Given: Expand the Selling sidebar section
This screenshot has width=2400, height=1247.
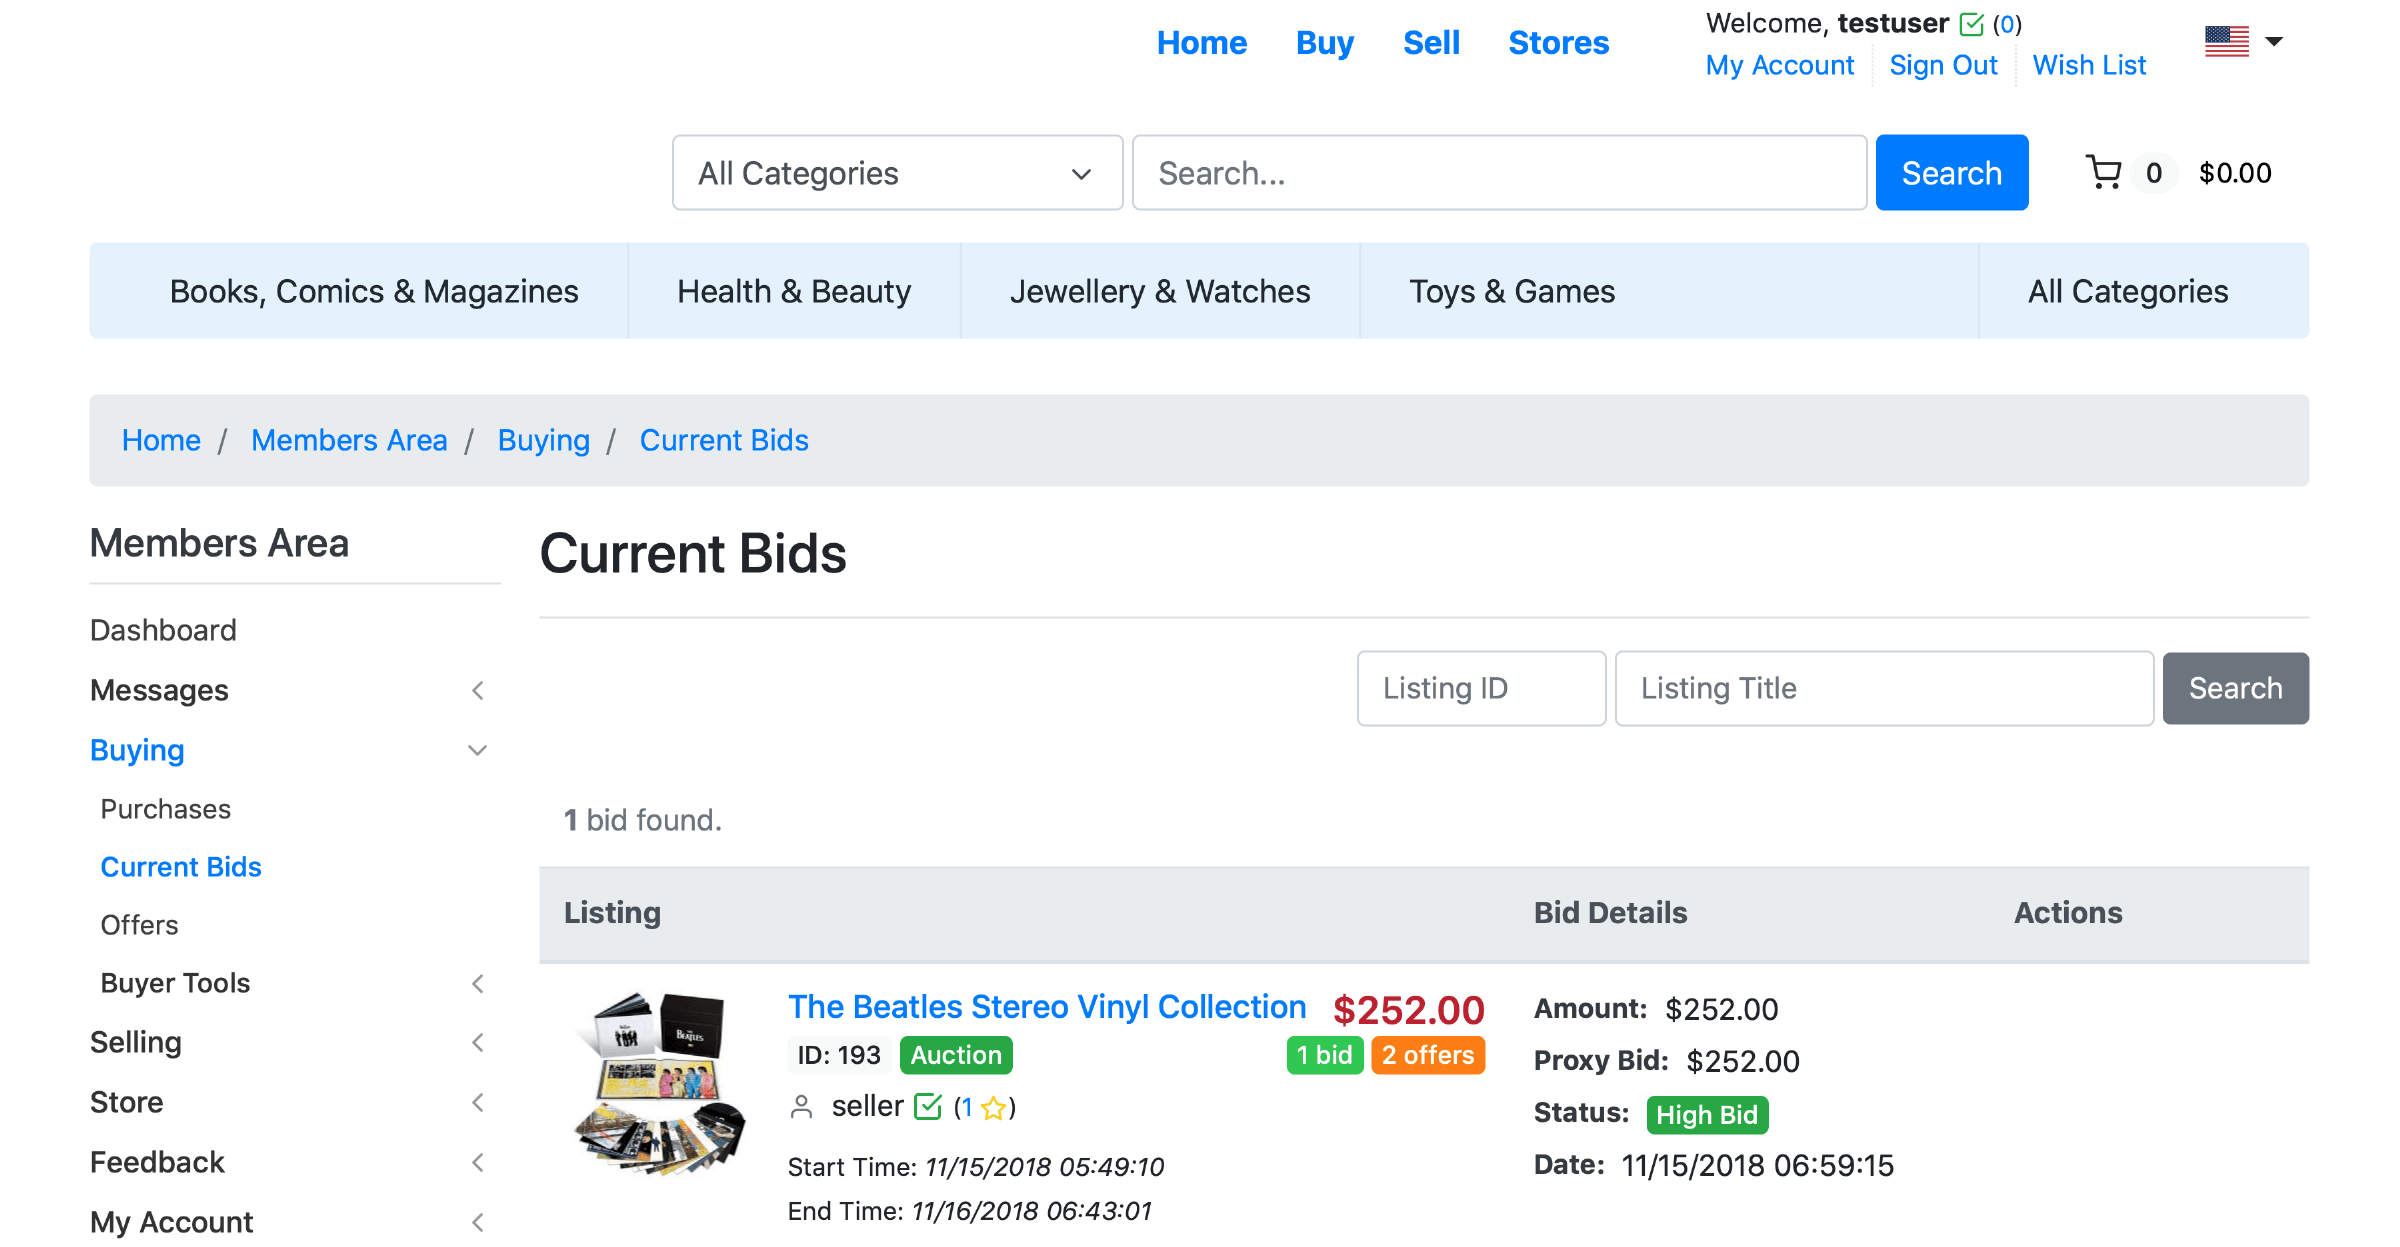Looking at the screenshot, I should pyautogui.click(x=478, y=1042).
